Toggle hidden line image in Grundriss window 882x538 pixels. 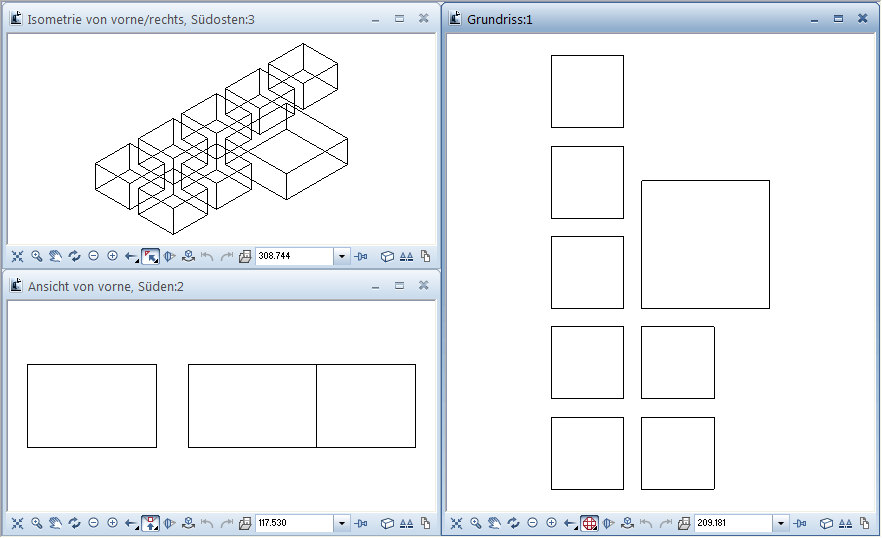826,523
